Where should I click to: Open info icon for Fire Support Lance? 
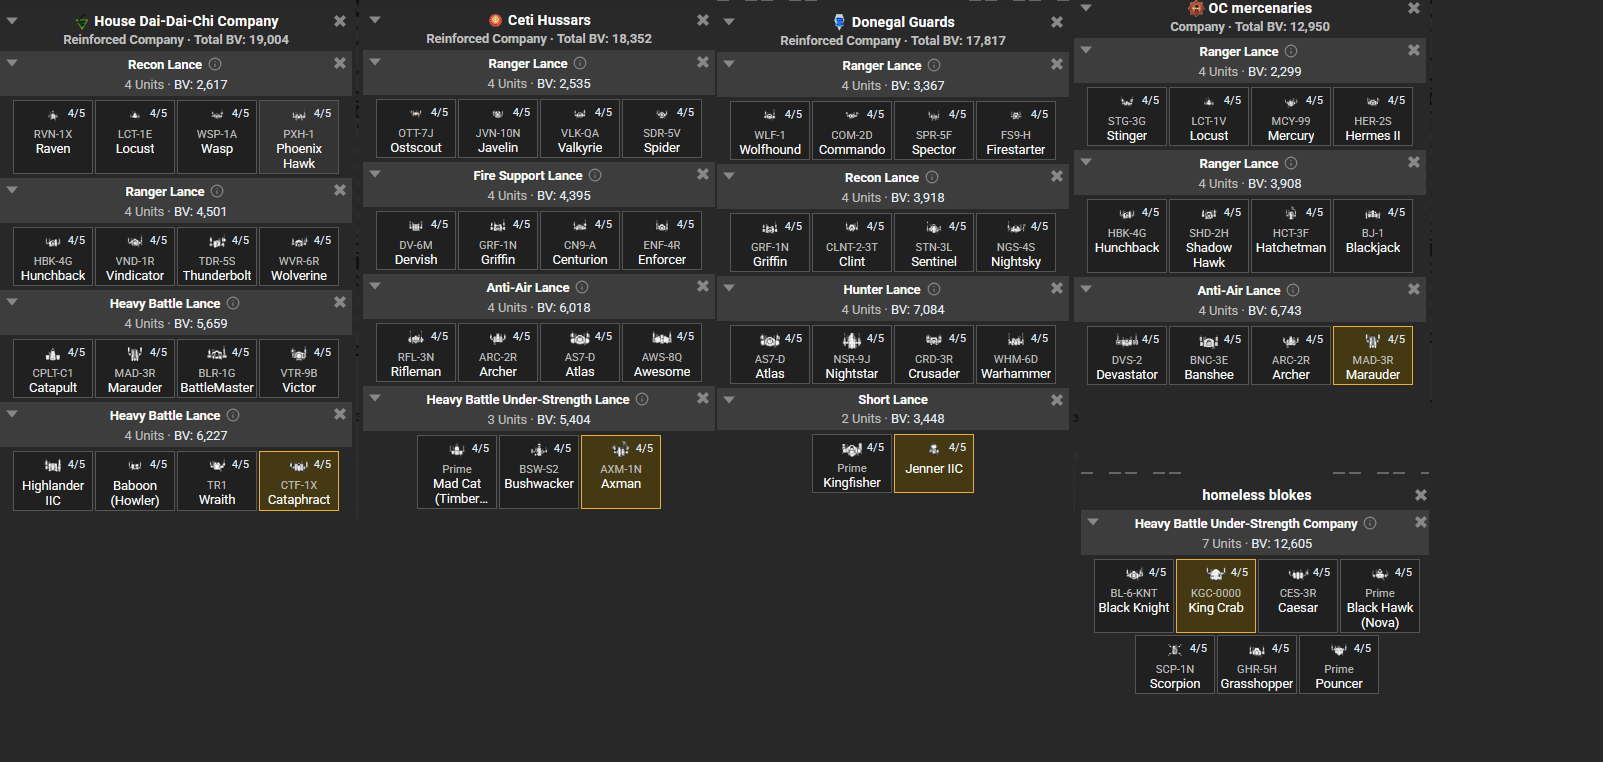595,175
